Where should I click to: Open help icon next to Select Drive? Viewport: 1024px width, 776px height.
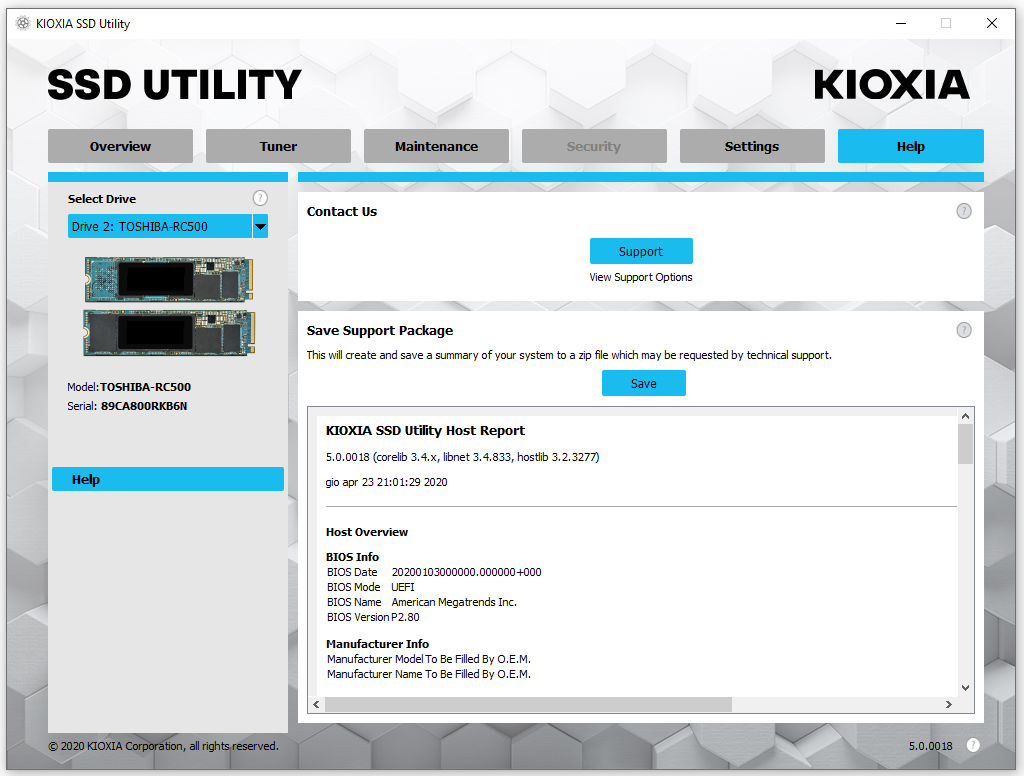pyautogui.click(x=260, y=198)
